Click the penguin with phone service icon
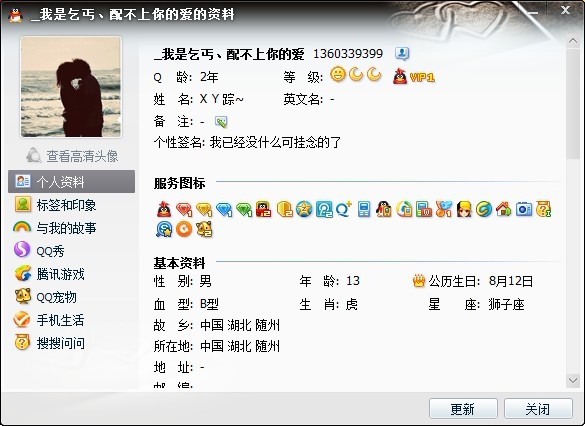This screenshot has width=585, height=426. 384,209
